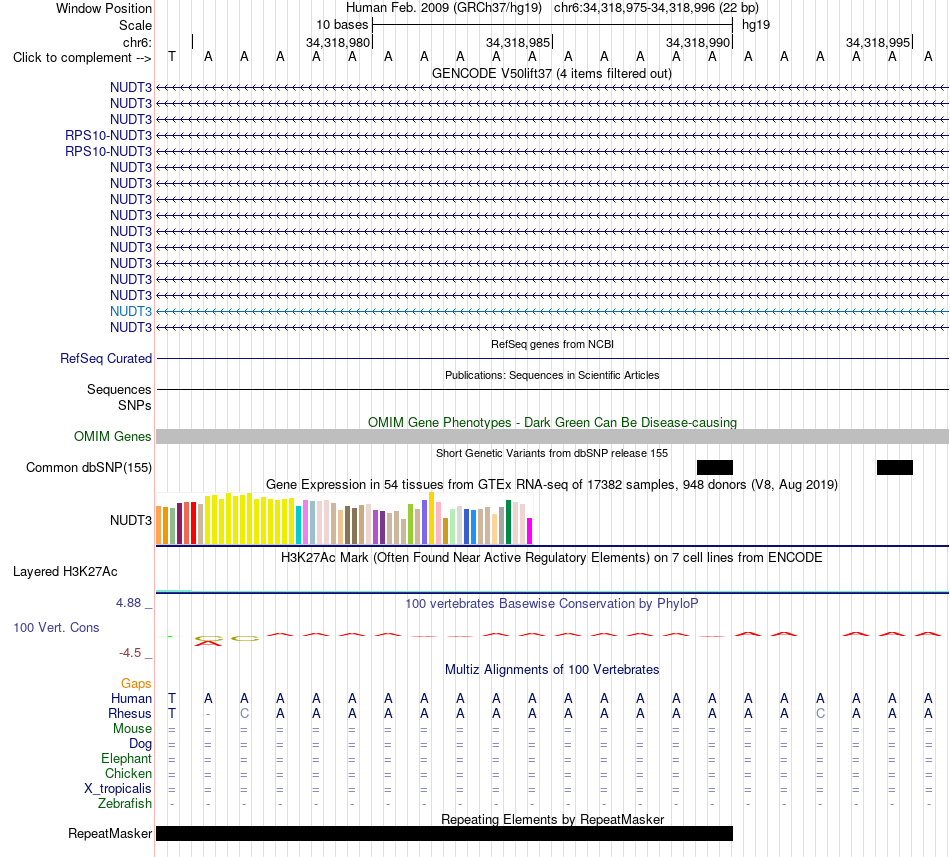Click the Window Position label
Image resolution: width=950 pixels, height=857 pixels.
click(104, 8)
